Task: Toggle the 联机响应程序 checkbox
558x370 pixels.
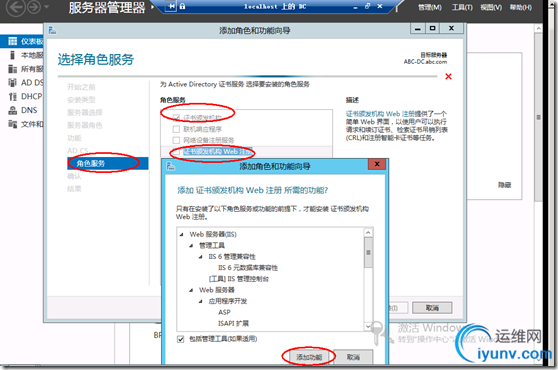Action: point(176,129)
